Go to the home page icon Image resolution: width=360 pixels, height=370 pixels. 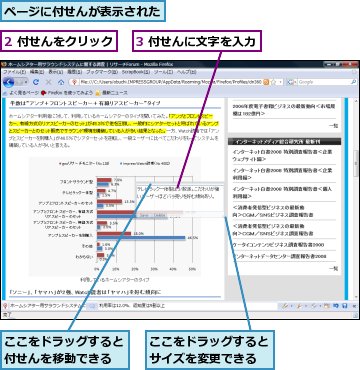(x=61, y=82)
